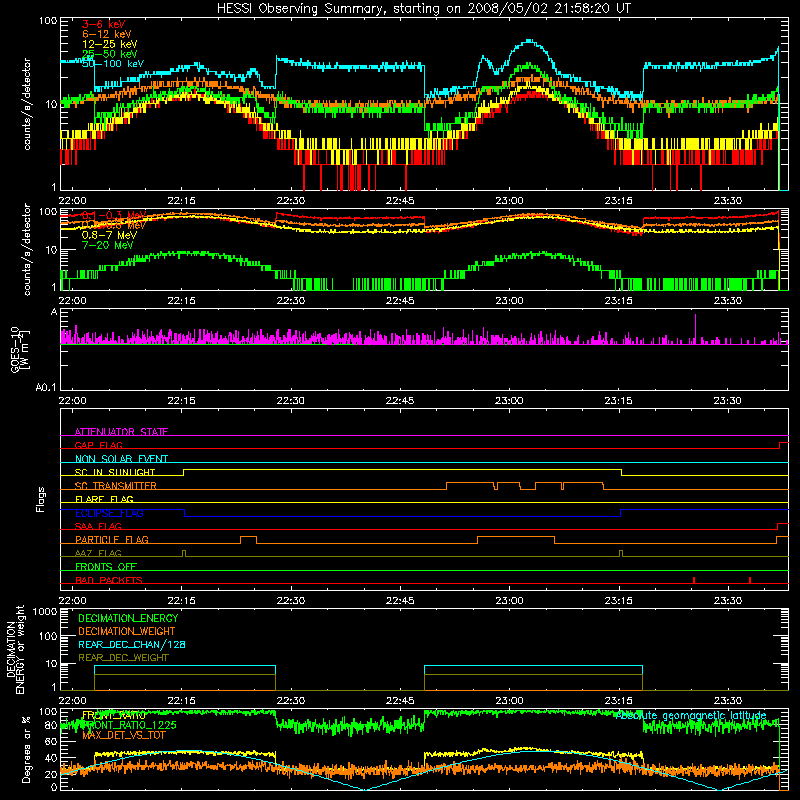800x800 pixels.
Task: Select the FLARE_FLAG label
Action: [x=104, y=499]
